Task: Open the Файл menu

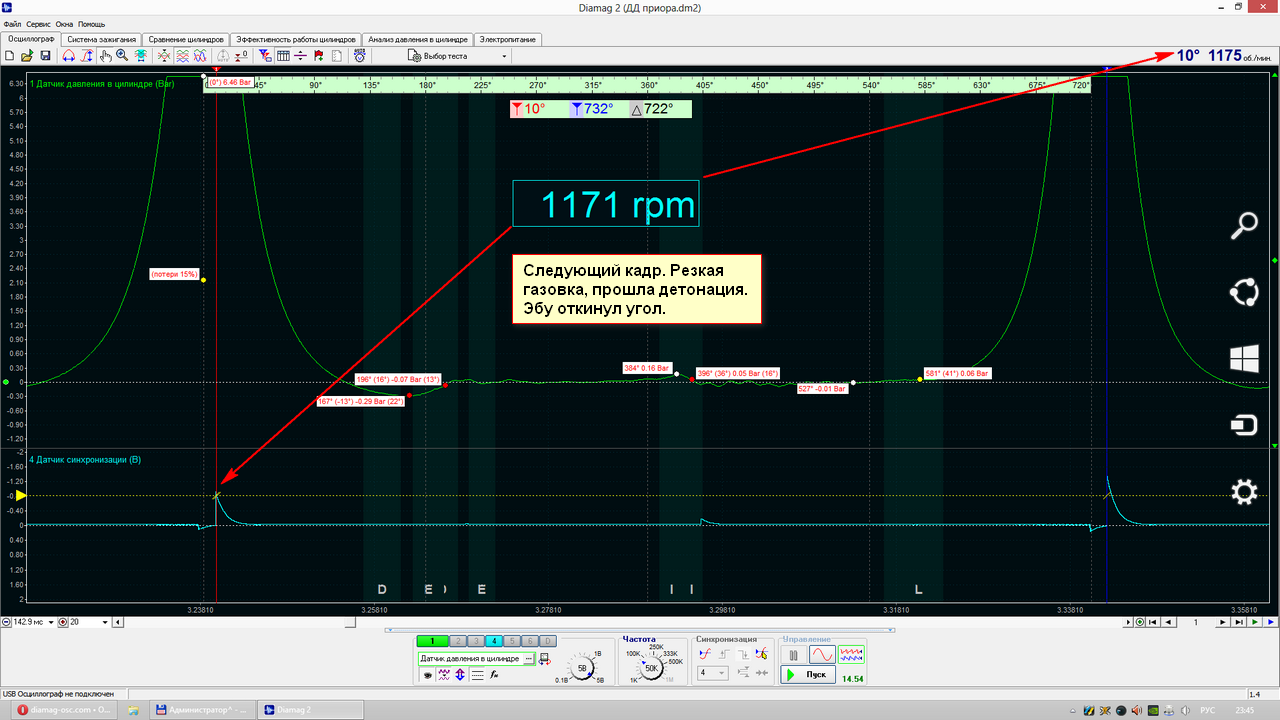Action: [x=12, y=23]
